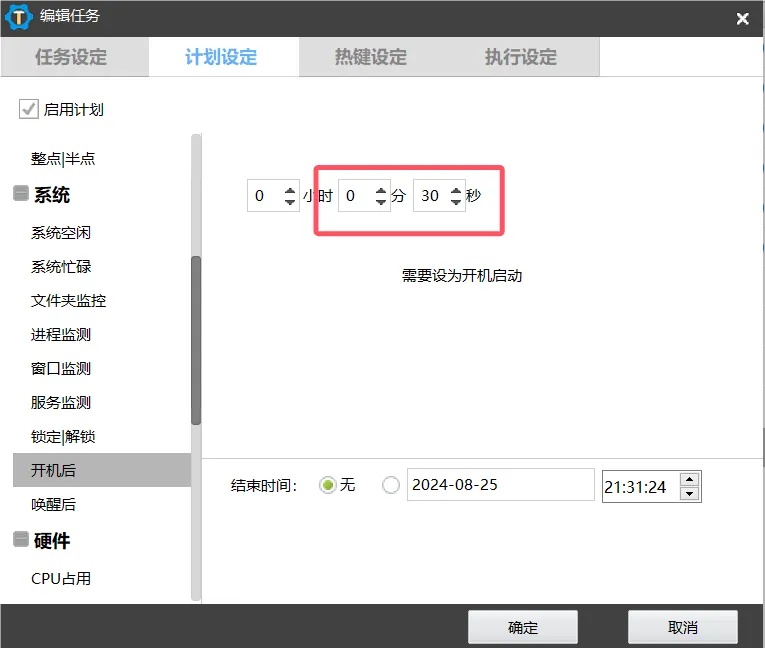Increase end time with the up spinner
The image size is (765, 648).
(689, 479)
